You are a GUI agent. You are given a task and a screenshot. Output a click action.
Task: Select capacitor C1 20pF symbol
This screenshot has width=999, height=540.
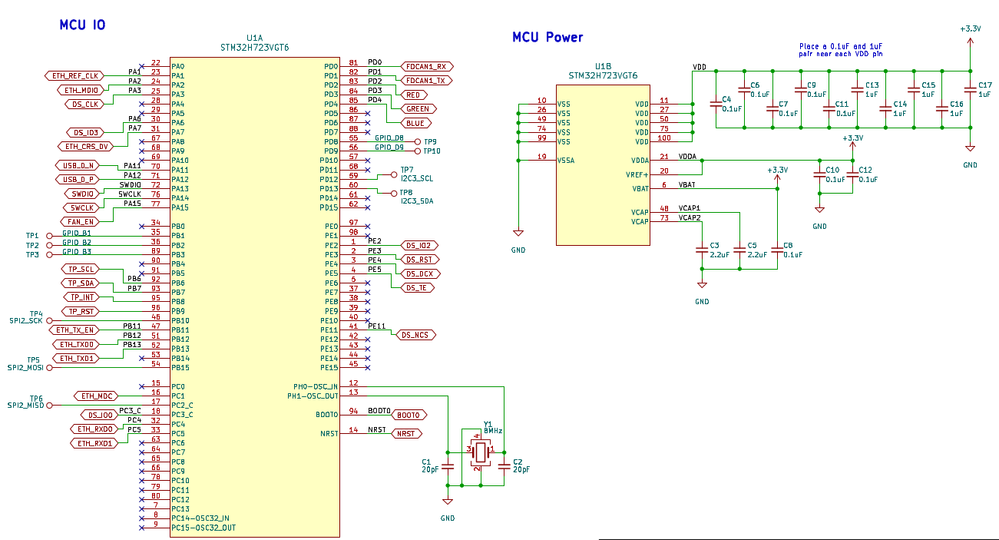(x=448, y=467)
